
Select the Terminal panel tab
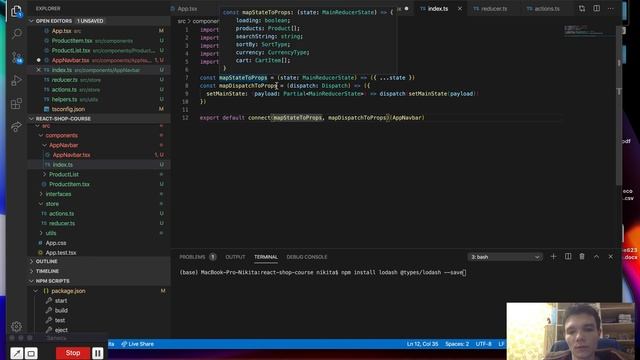pyautogui.click(x=266, y=257)
